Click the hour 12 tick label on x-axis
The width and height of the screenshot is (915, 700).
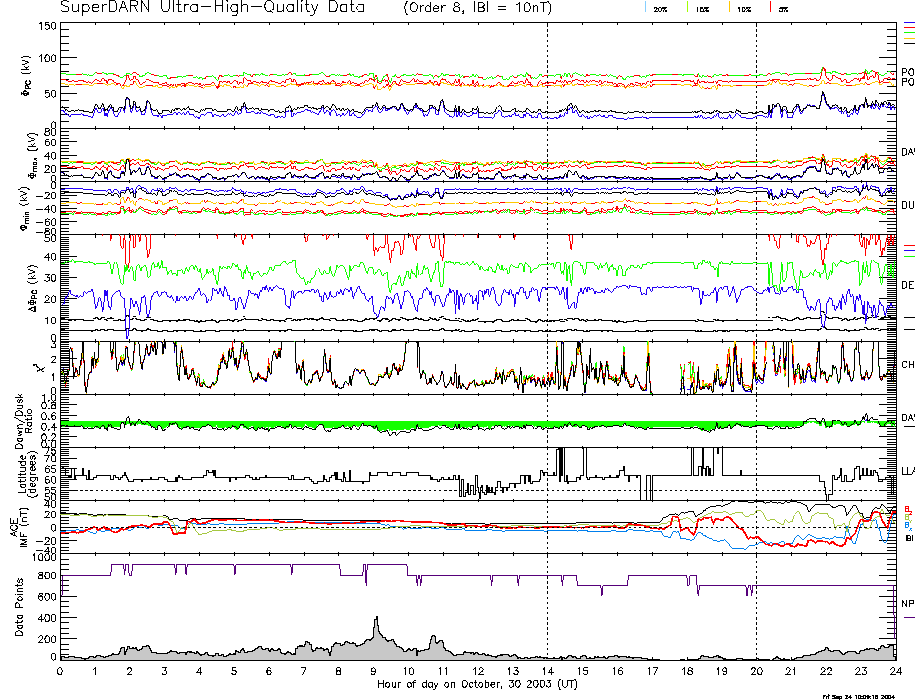click(x=478, y=672)
